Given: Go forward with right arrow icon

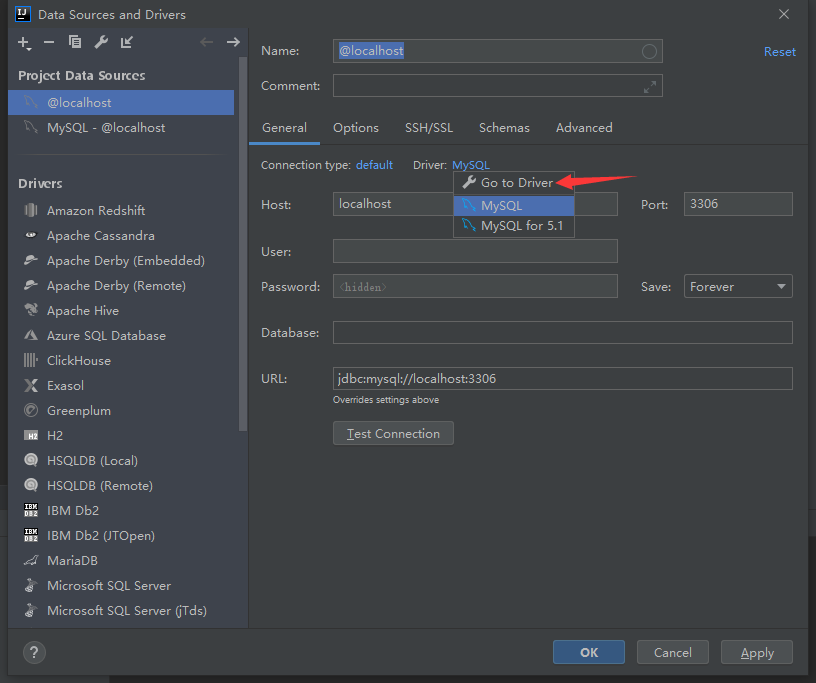Looking at the screenshot, I should [233, 42].
